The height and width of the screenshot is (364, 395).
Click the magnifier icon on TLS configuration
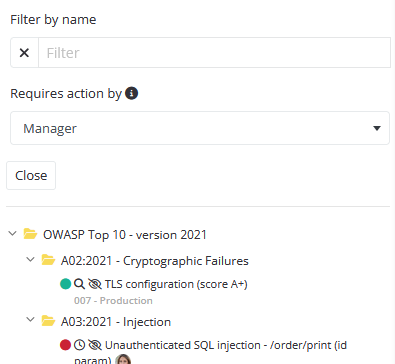(79, 284)
